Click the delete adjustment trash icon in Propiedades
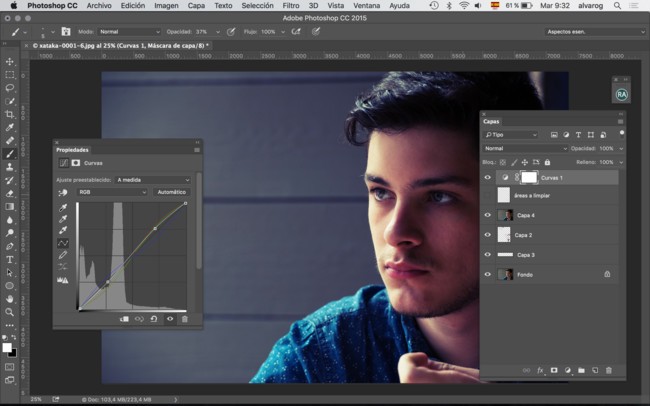The width and height of the screenshot is (650, 406). [185, 319]
